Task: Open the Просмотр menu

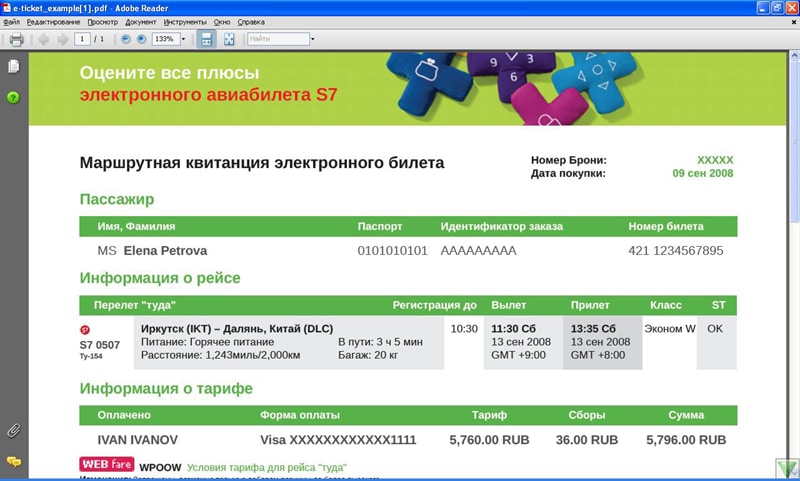Action: click(103, 22)
